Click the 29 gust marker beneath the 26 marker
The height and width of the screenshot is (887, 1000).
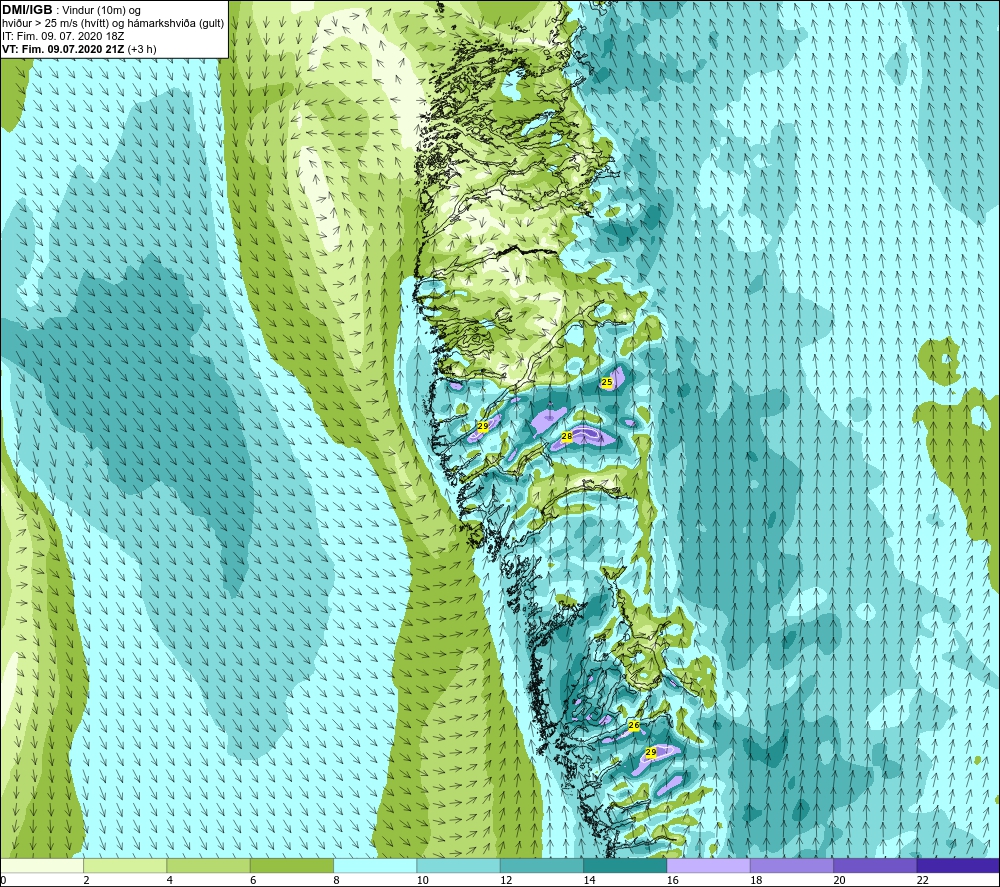tap(651, 752)
